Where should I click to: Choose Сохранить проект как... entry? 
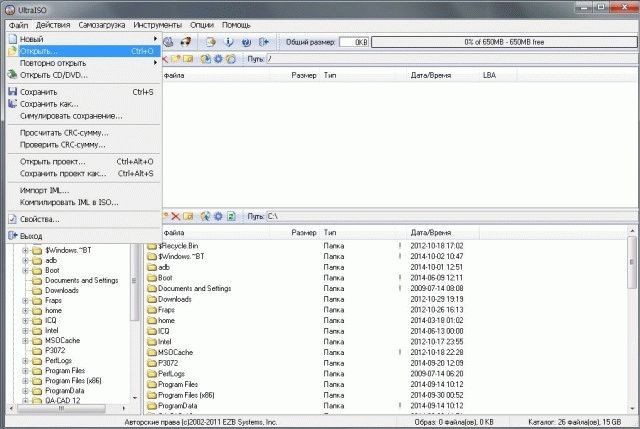pos(84,173)
